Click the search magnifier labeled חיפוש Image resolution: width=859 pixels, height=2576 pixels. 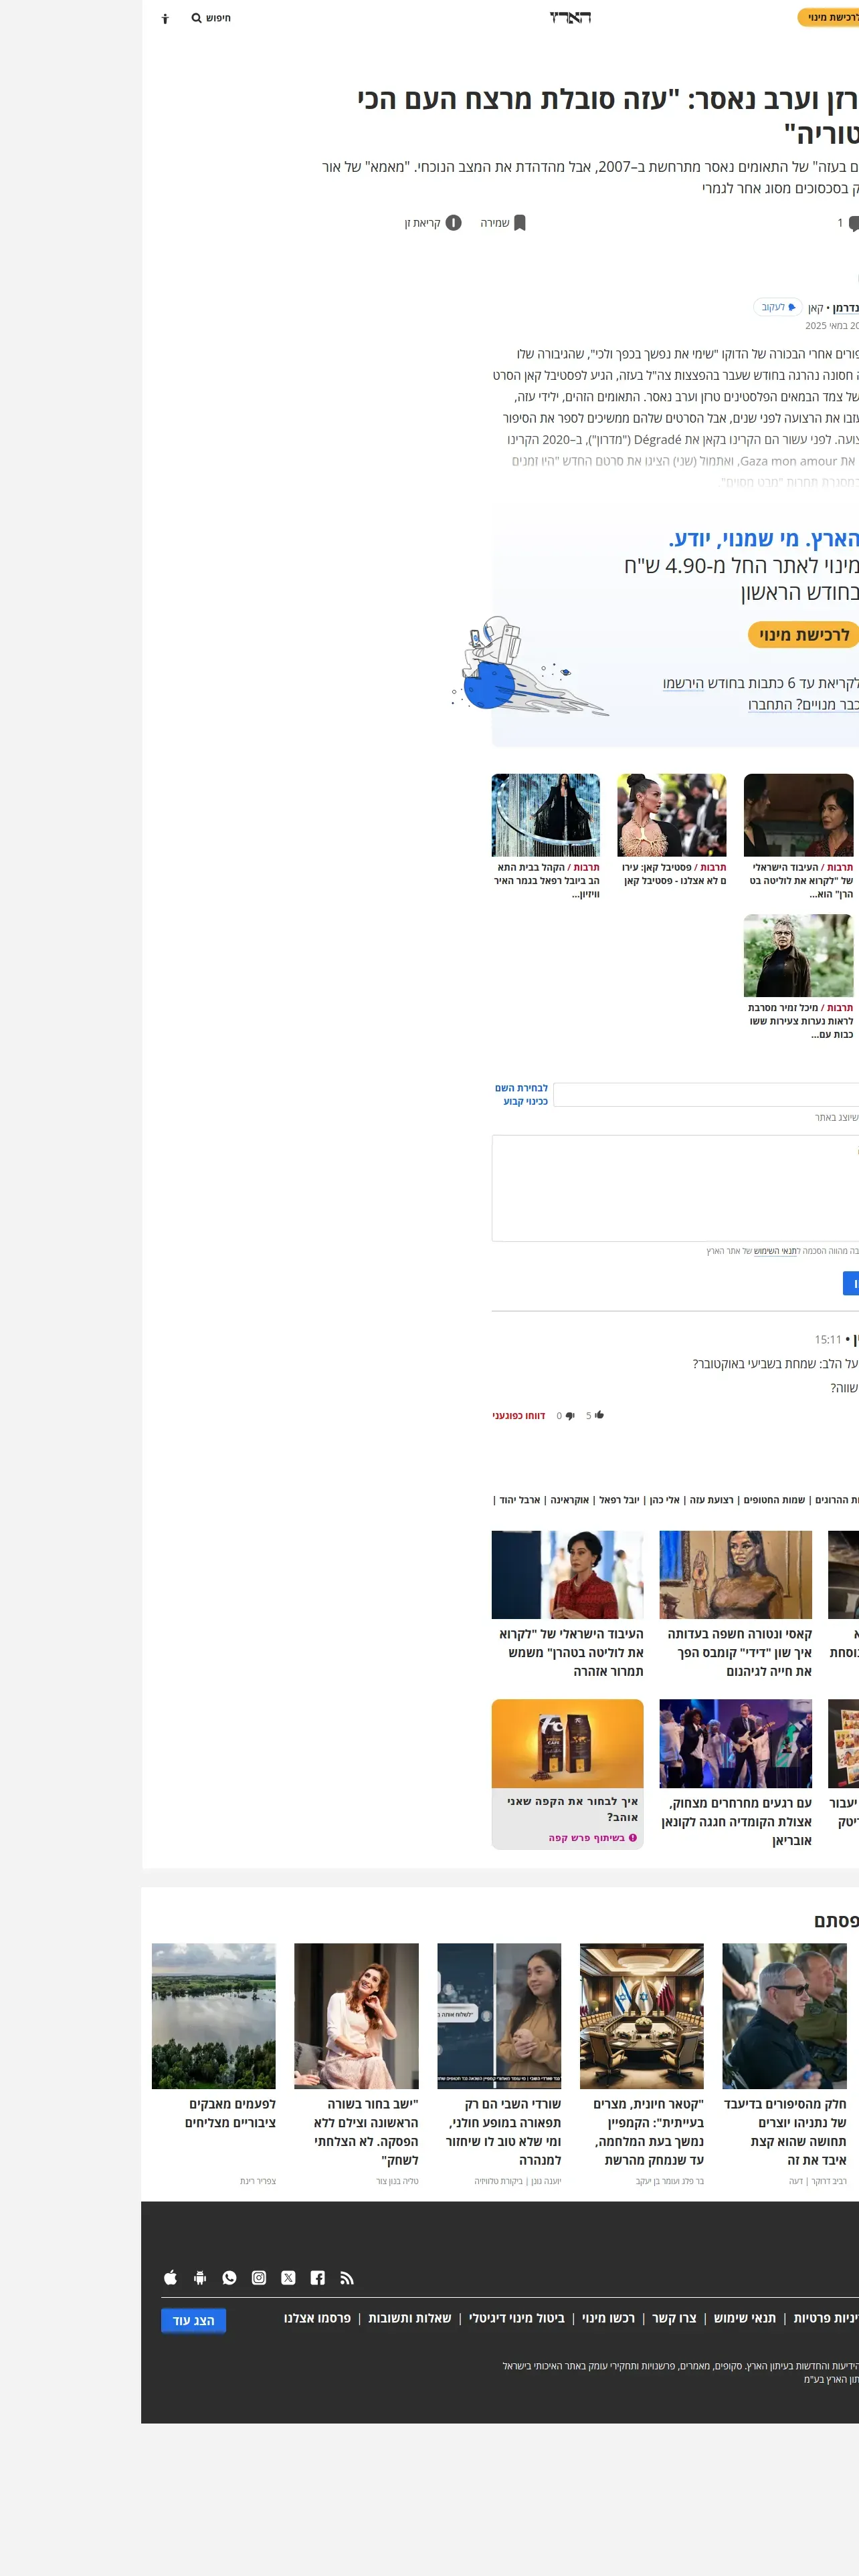point(211,18)
